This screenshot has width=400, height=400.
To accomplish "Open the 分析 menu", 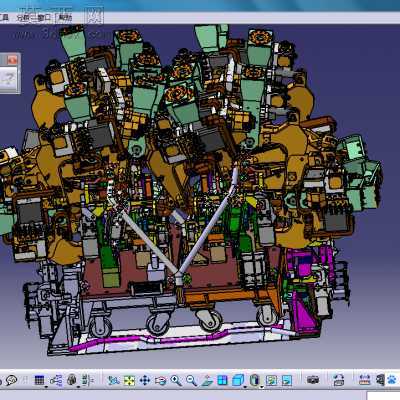I will pos(24,18).
